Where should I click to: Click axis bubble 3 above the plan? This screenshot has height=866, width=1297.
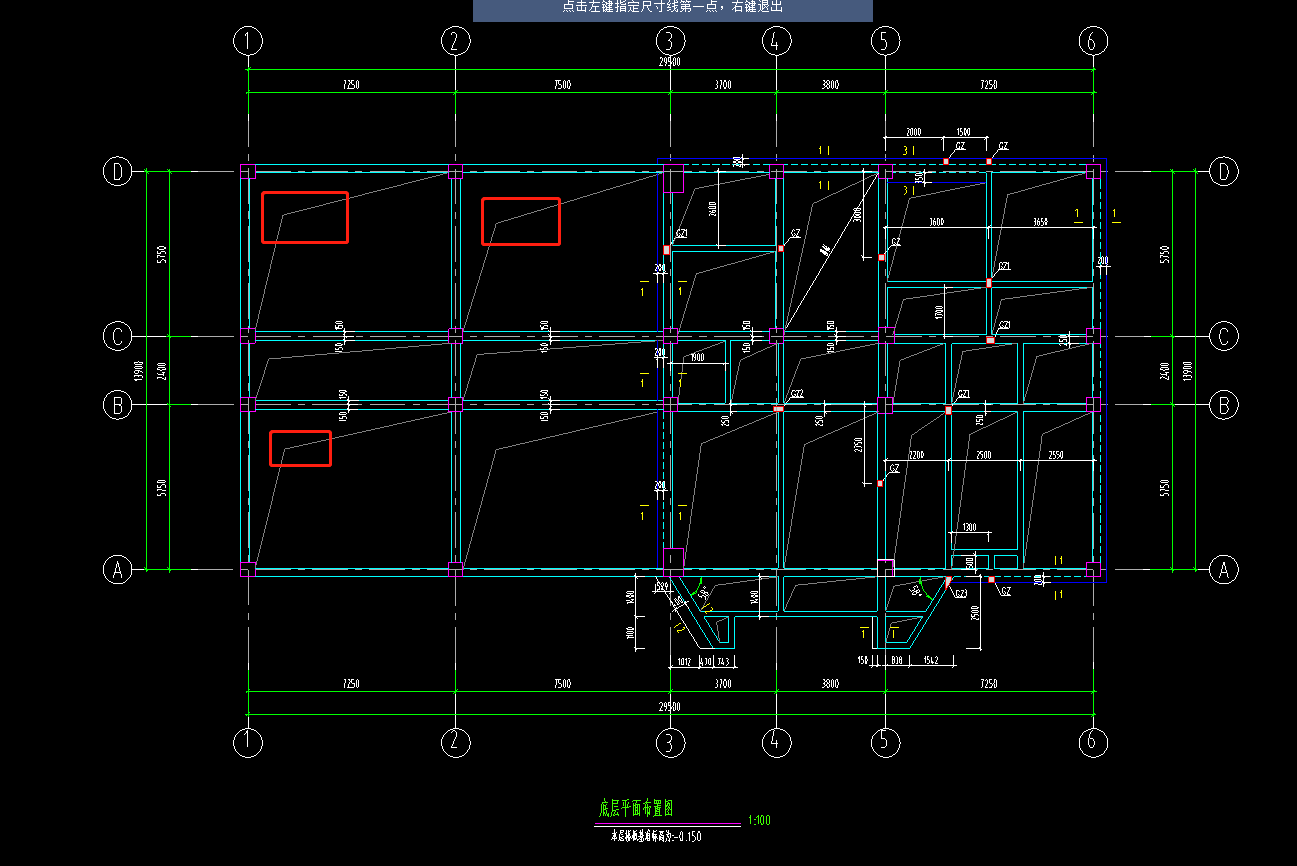click(670, 41)
